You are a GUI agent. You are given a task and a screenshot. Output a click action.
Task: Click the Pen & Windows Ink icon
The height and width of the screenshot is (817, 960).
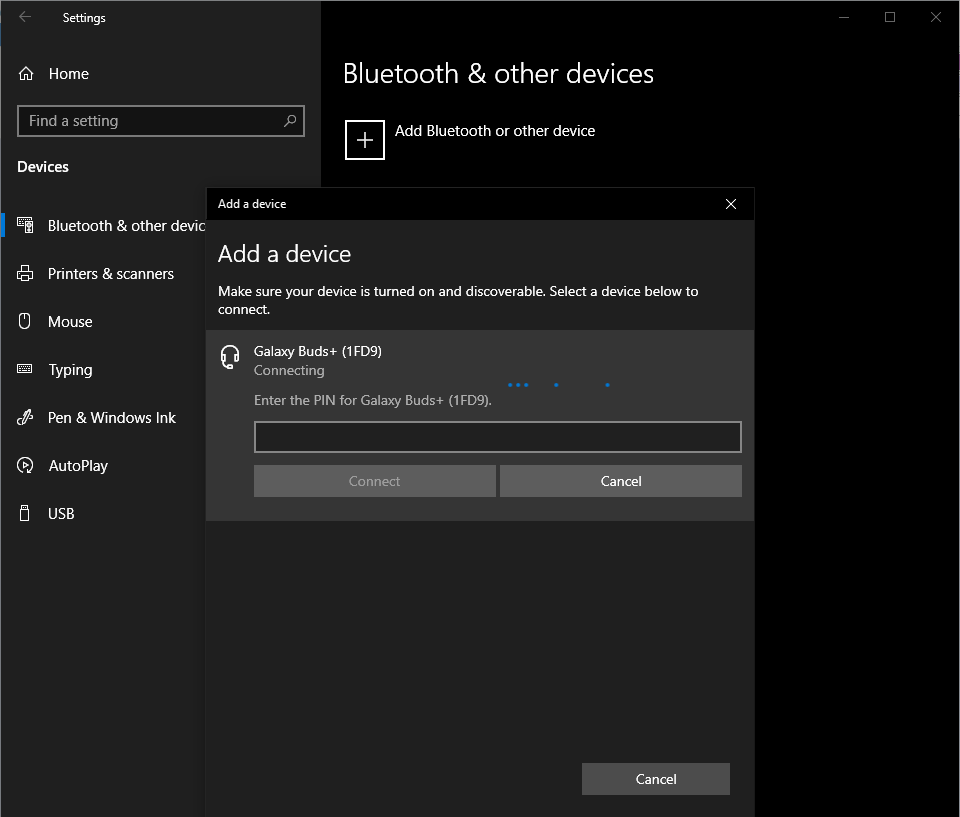(26, 418)
